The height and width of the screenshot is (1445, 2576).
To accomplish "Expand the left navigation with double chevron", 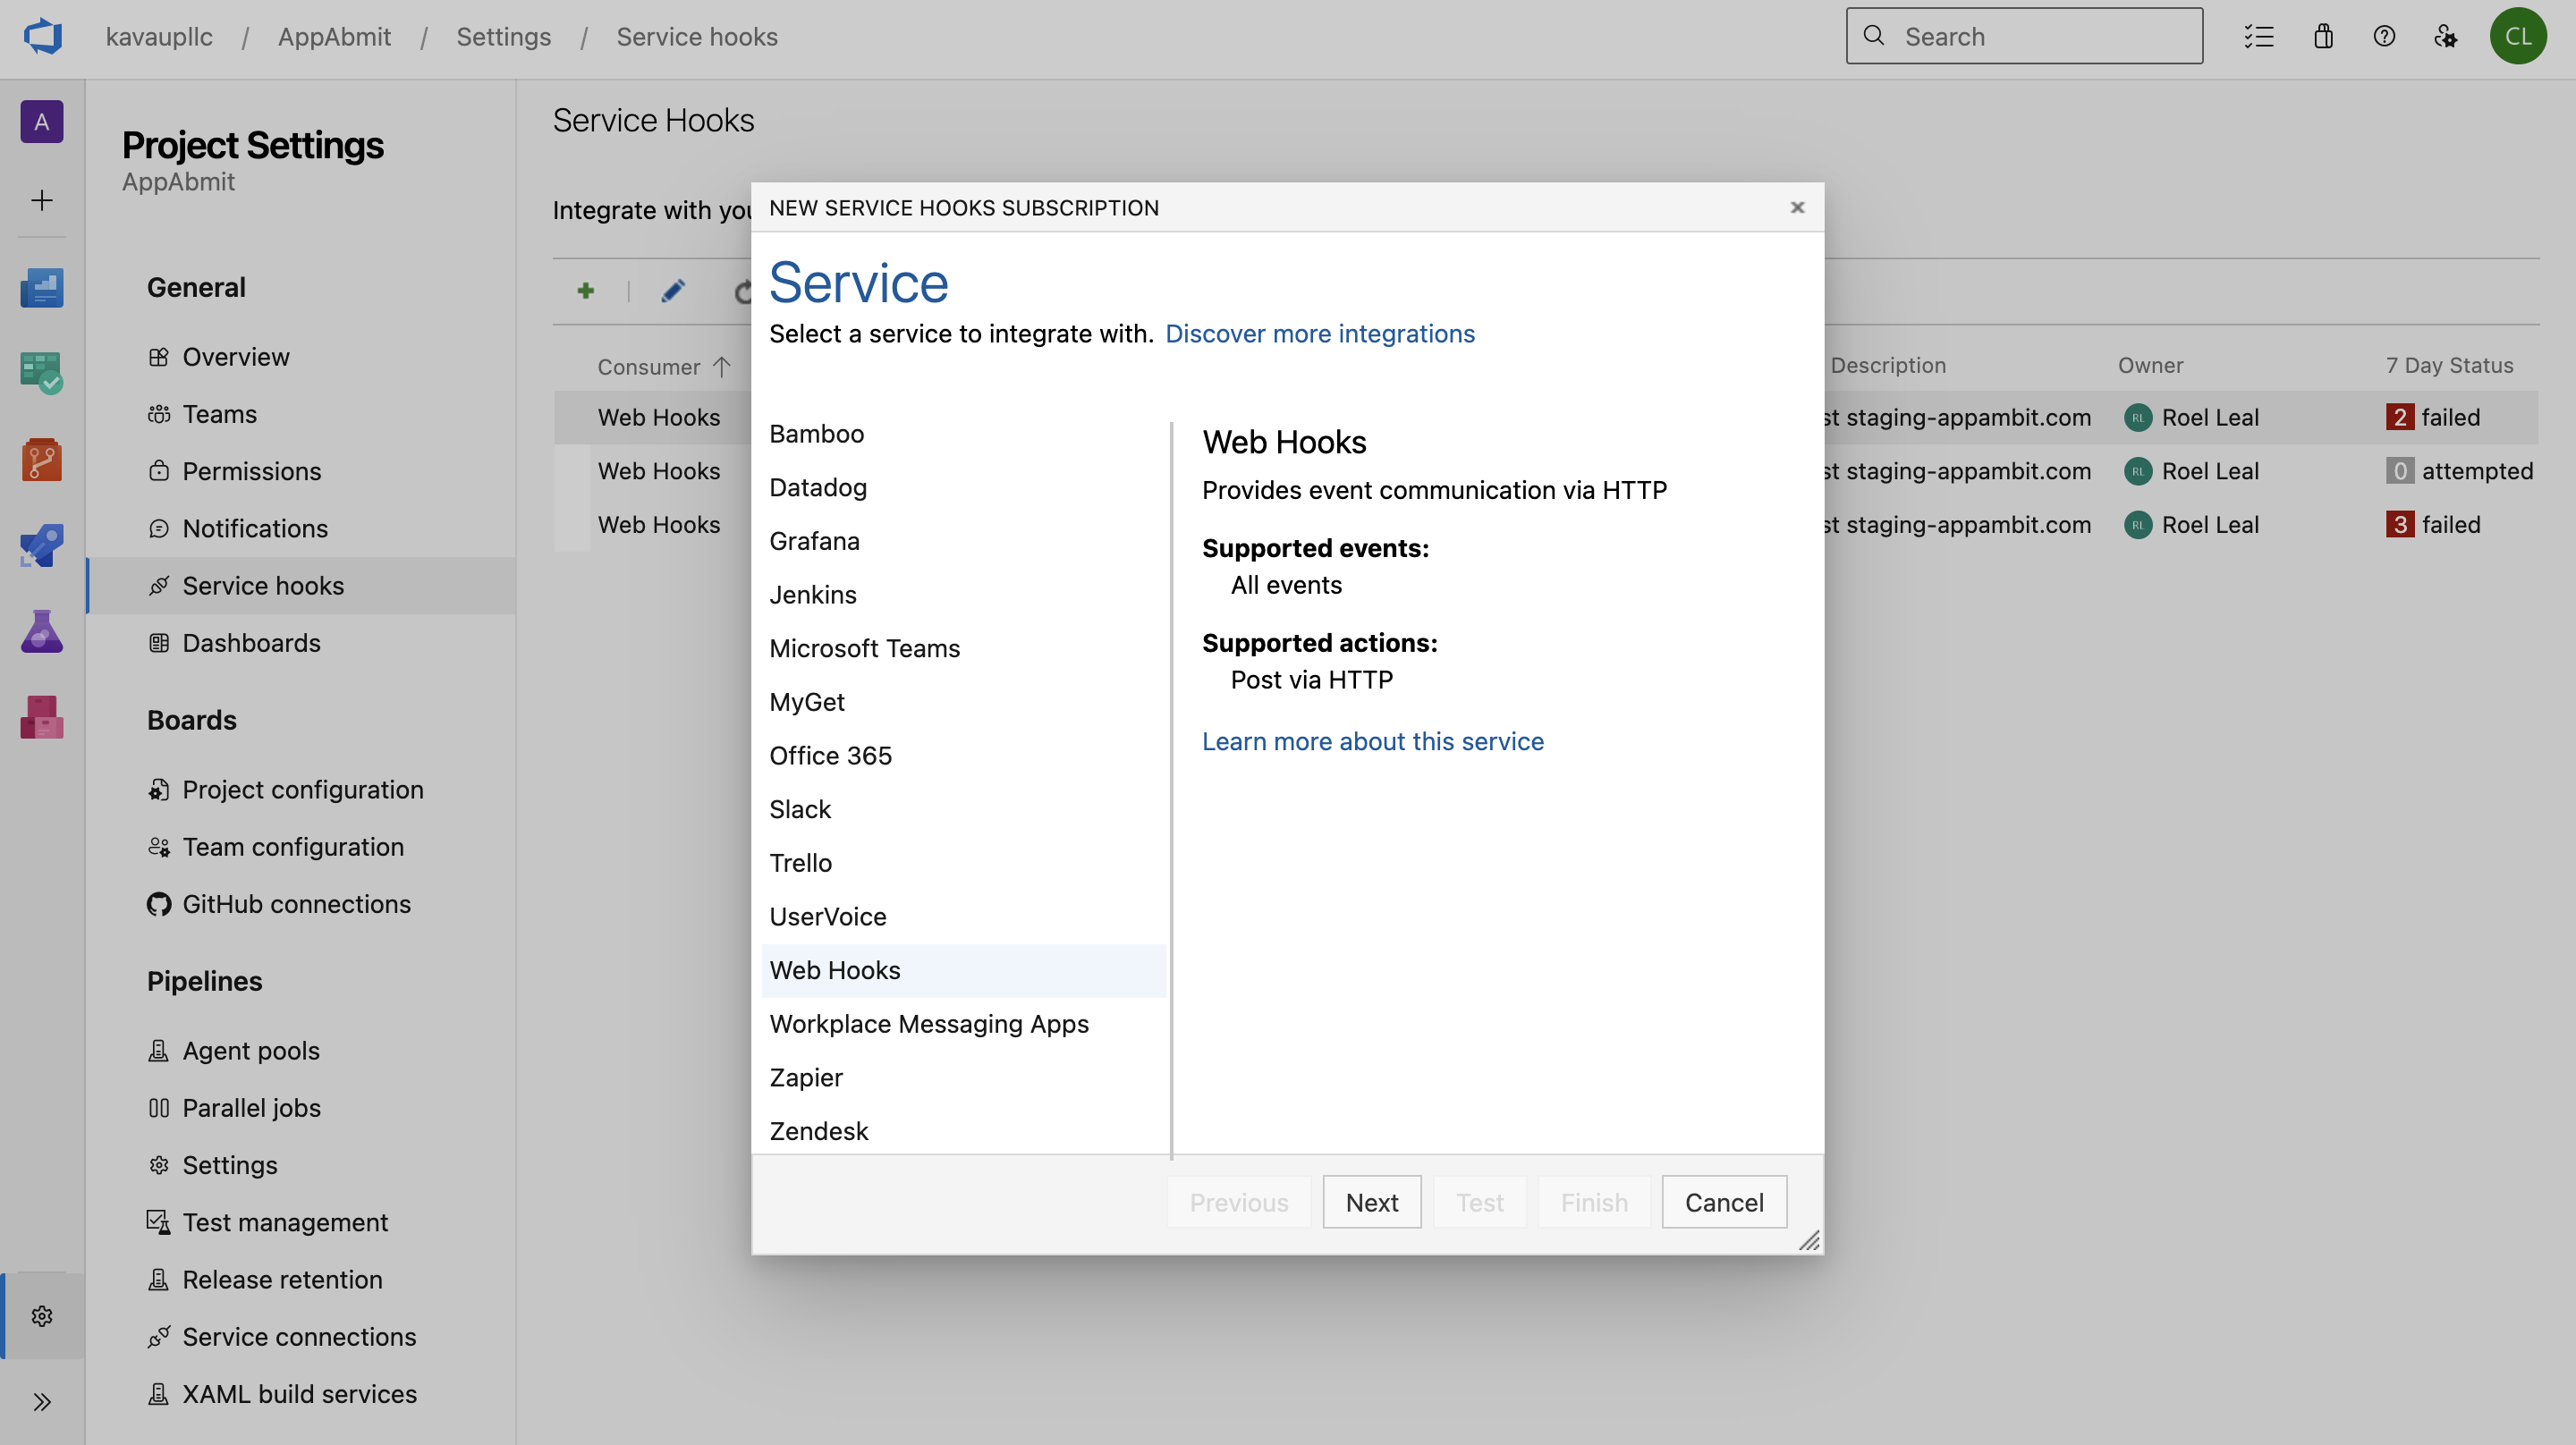I will [x=41, y=1401].
